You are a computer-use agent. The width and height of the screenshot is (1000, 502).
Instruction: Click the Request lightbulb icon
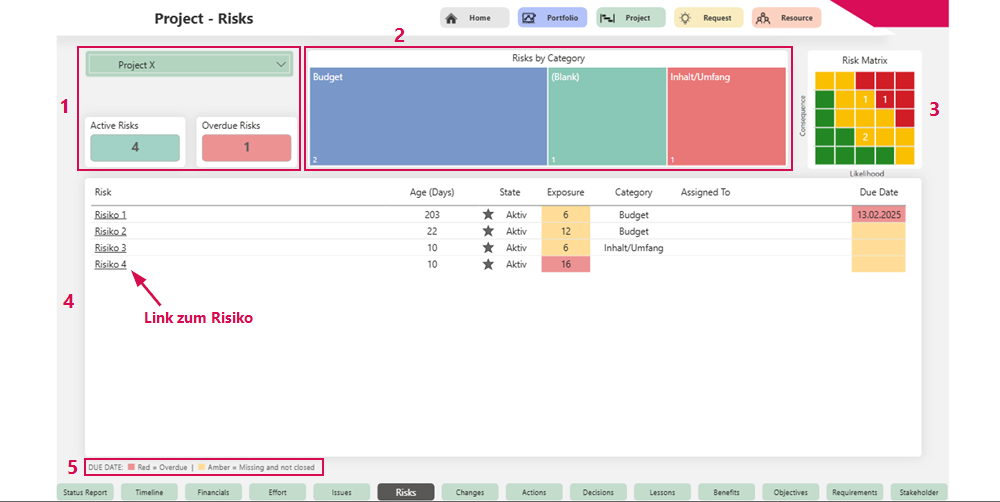(685, 18)
